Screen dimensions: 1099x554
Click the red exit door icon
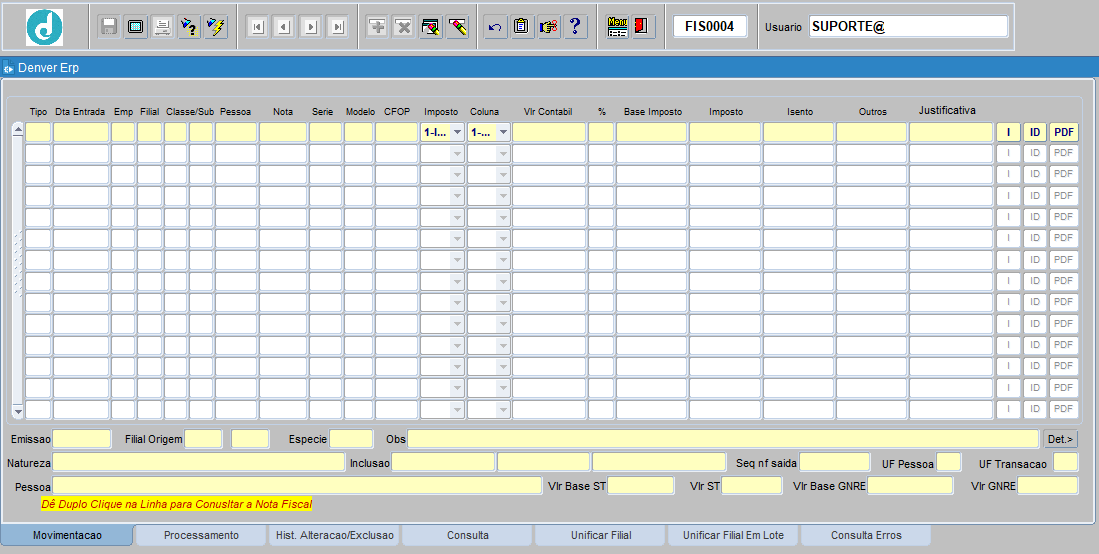click(643, 27)
